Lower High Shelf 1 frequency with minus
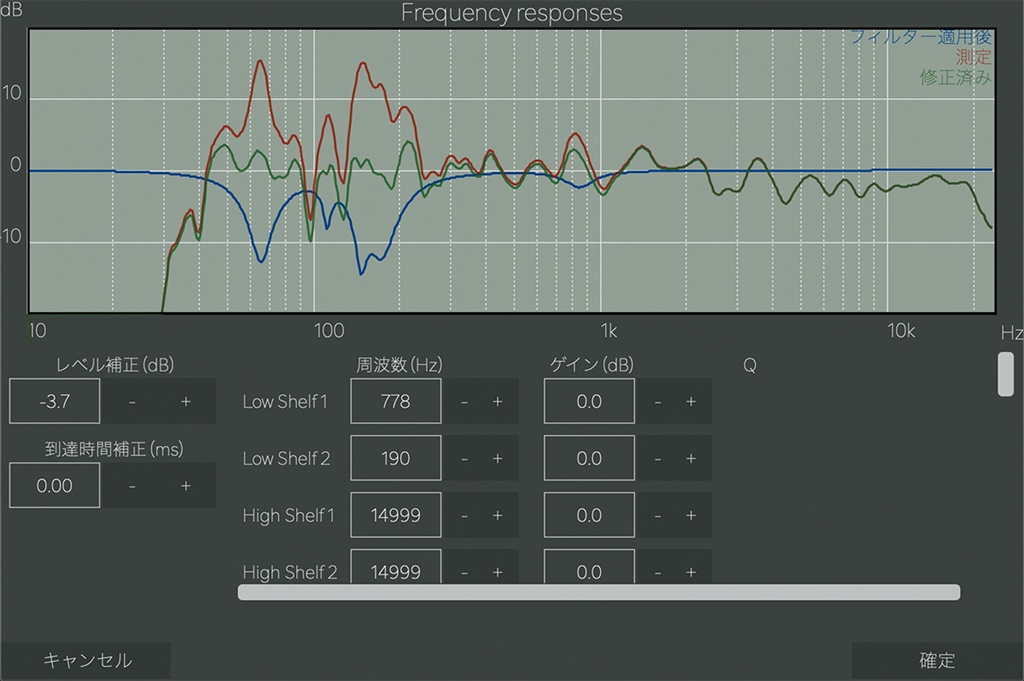1024x681 pixels. point(464,515)
